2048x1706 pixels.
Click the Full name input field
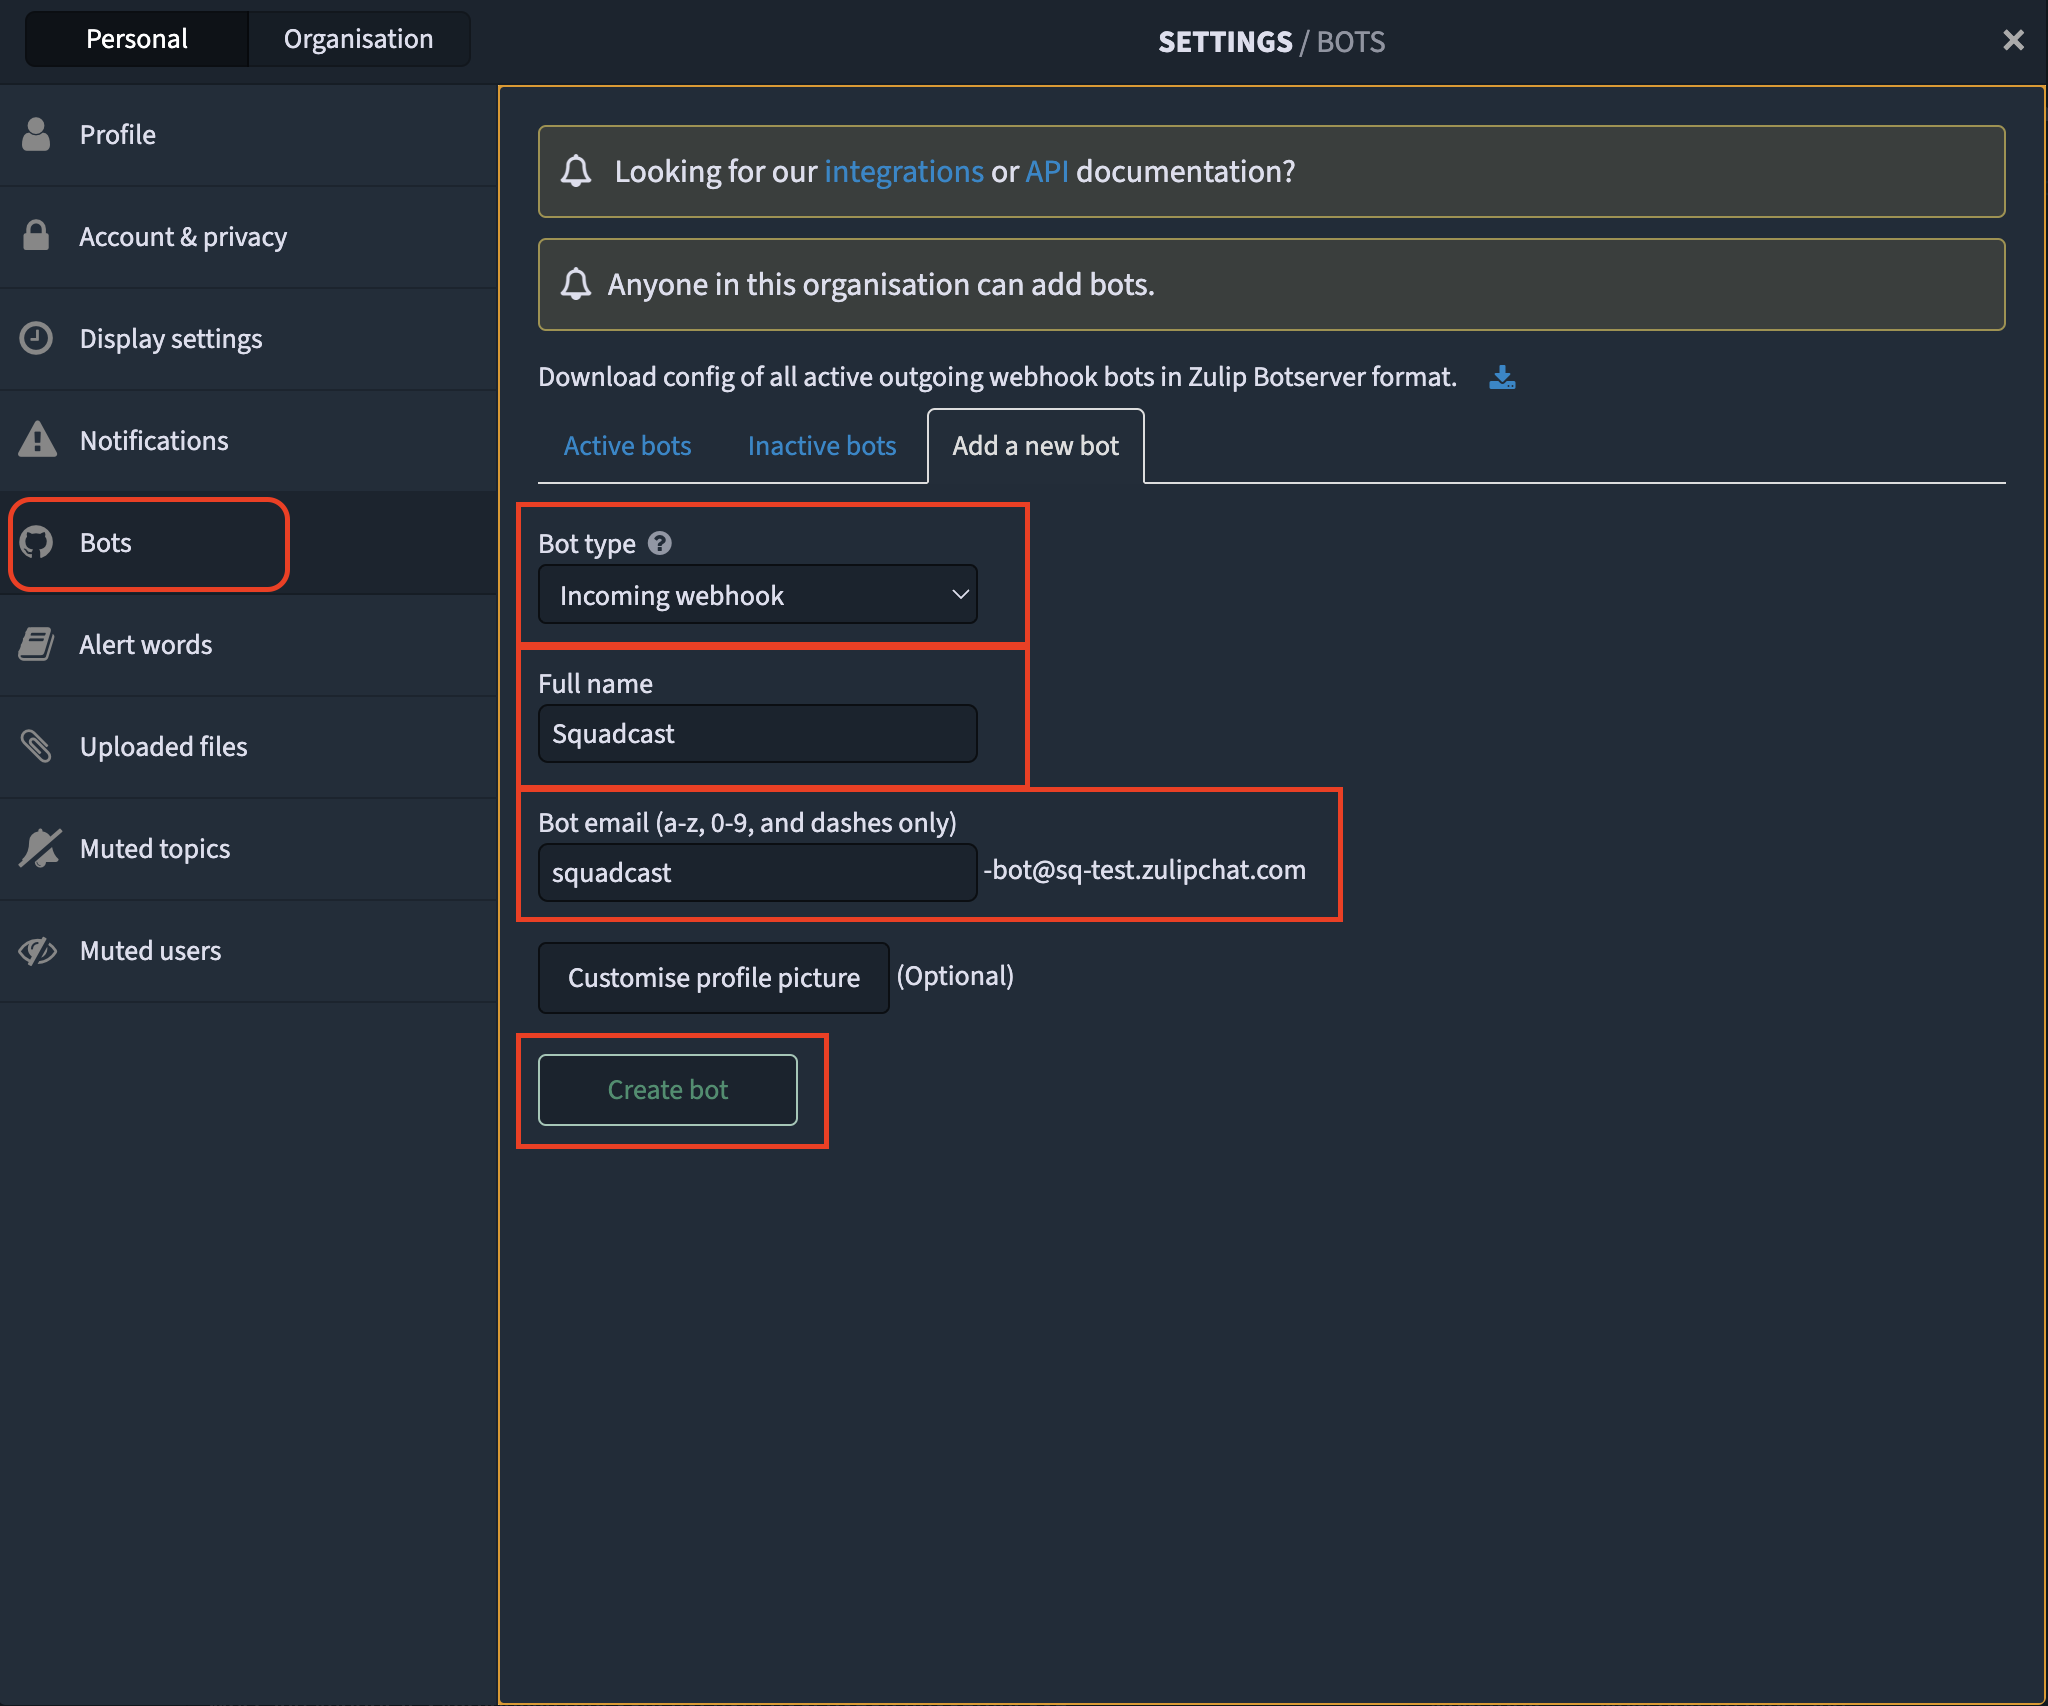757,734
